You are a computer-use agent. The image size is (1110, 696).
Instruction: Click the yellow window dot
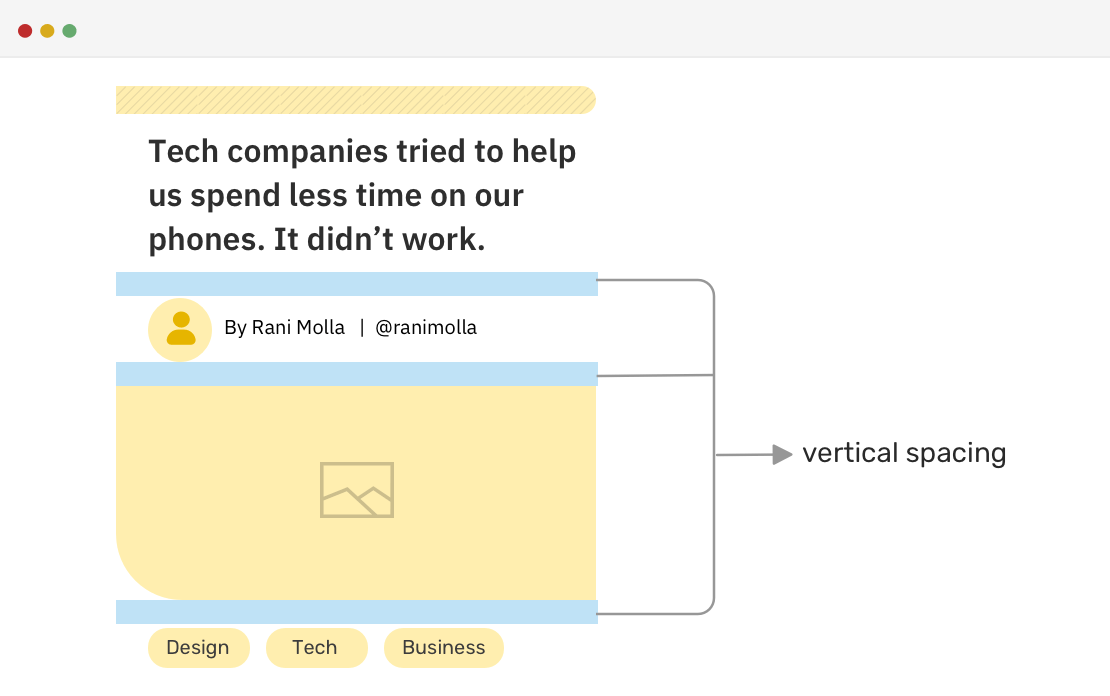point(47,31)
